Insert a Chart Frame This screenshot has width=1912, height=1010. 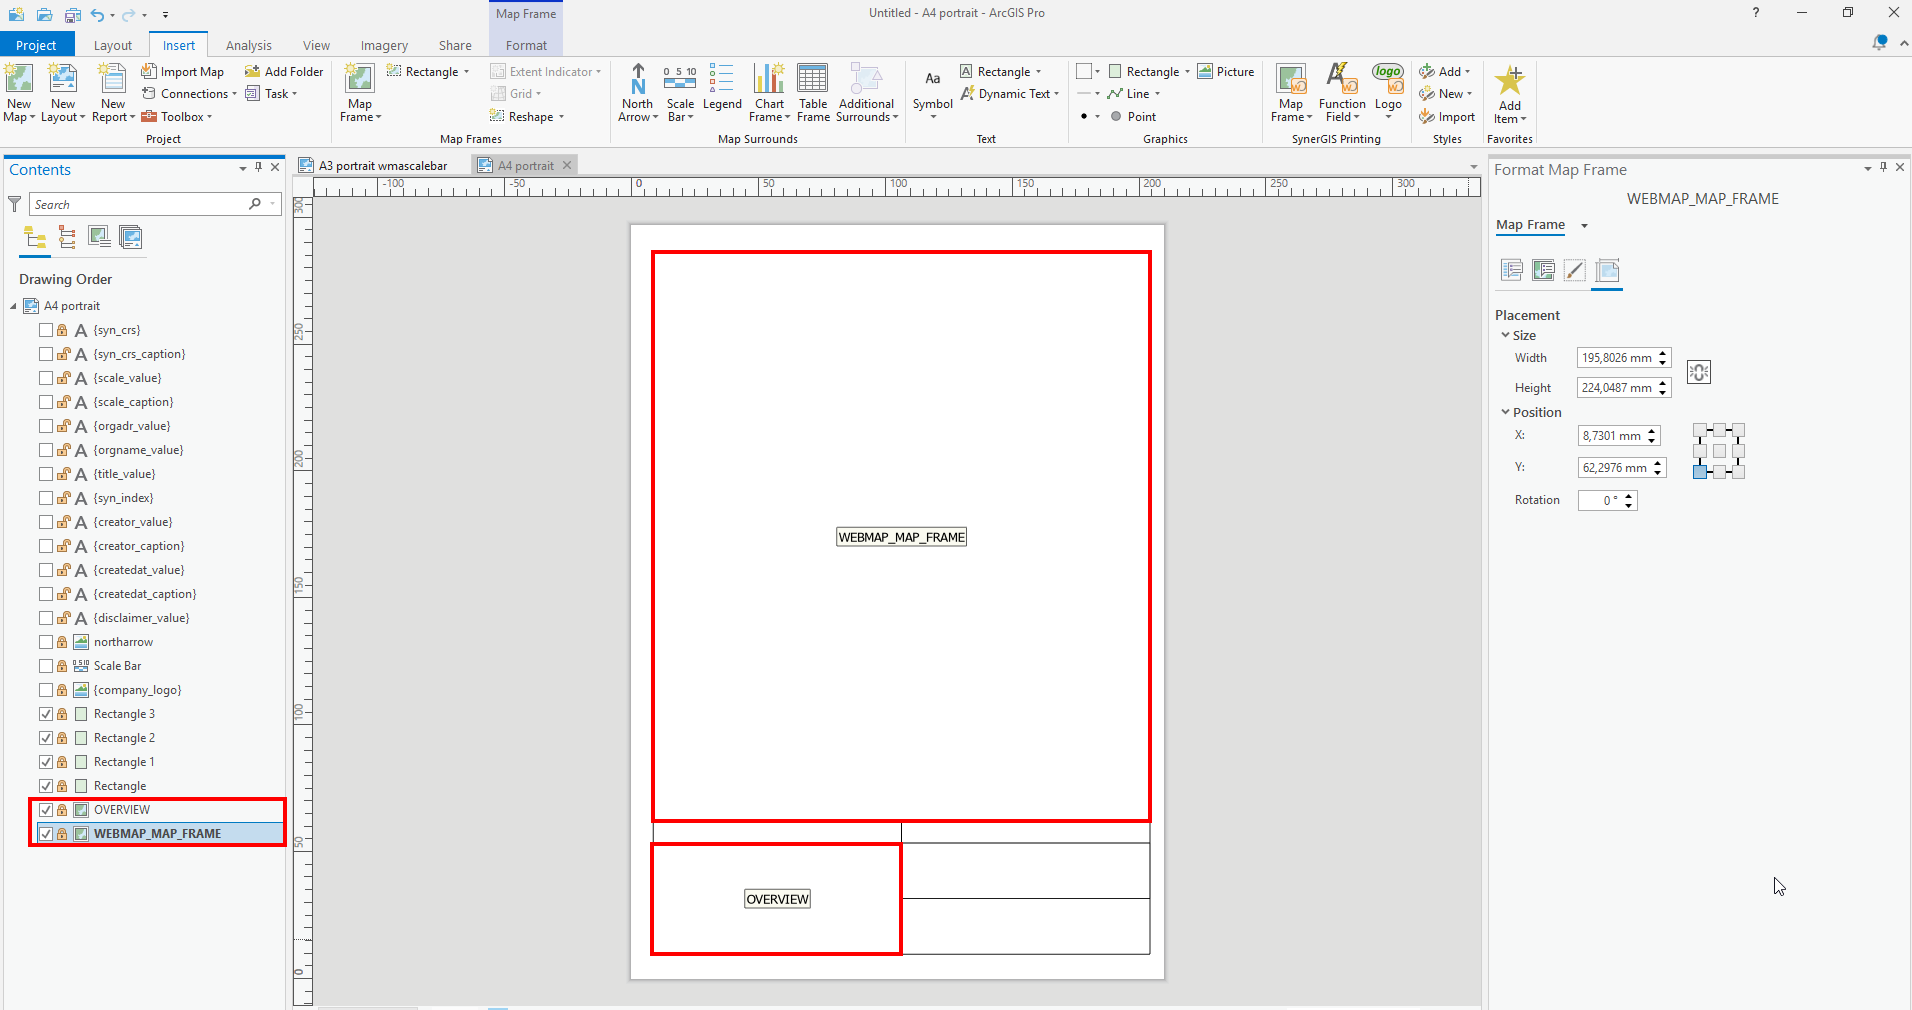(768, 92)
